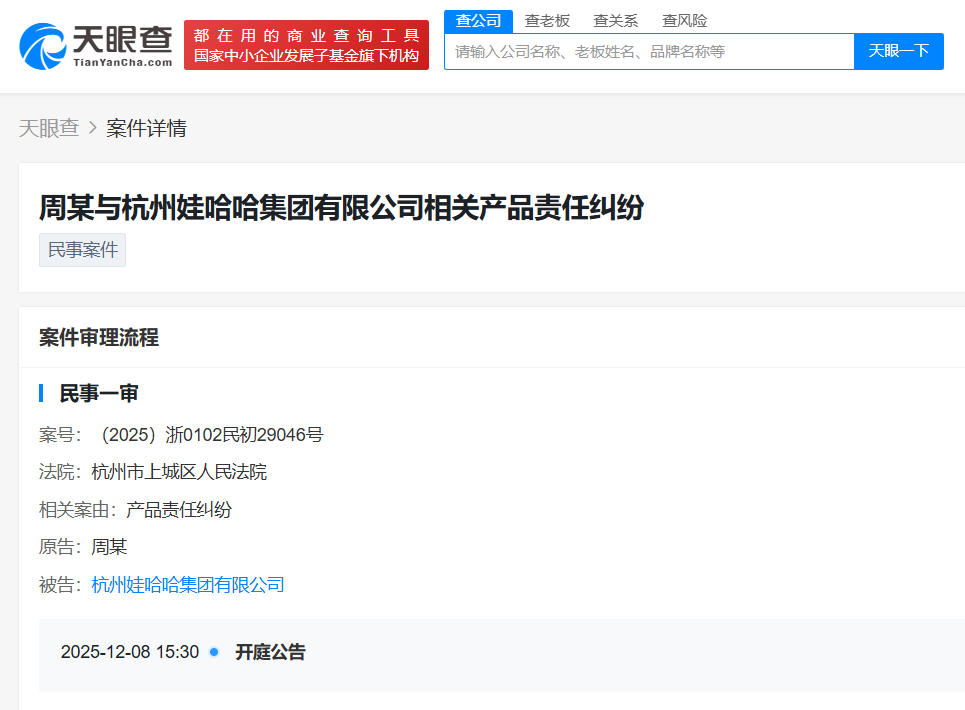Switch to the 查关系 tab

tap(615, 21)
